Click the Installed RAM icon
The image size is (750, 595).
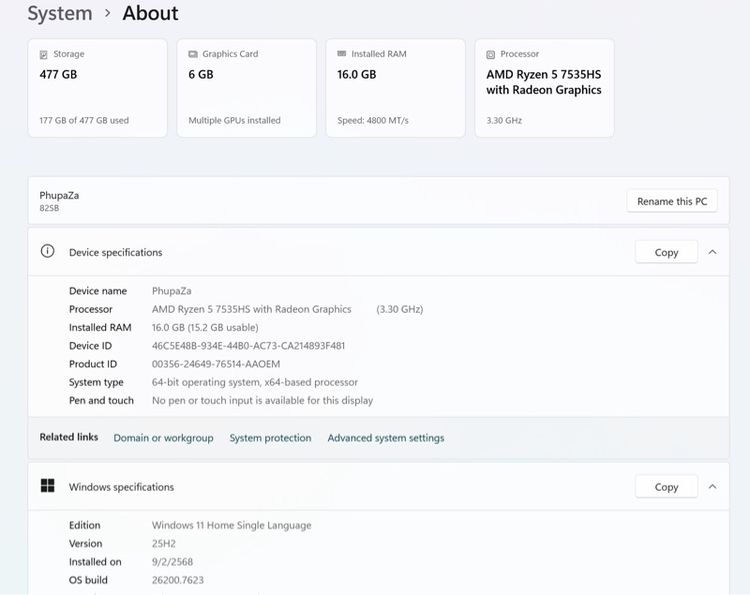[341, 54]
